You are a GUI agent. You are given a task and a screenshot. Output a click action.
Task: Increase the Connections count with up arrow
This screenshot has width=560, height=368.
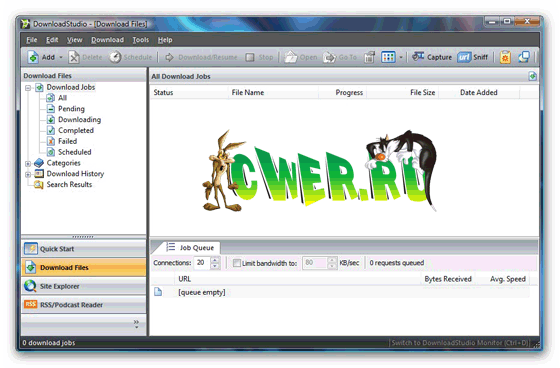point(215,260)
